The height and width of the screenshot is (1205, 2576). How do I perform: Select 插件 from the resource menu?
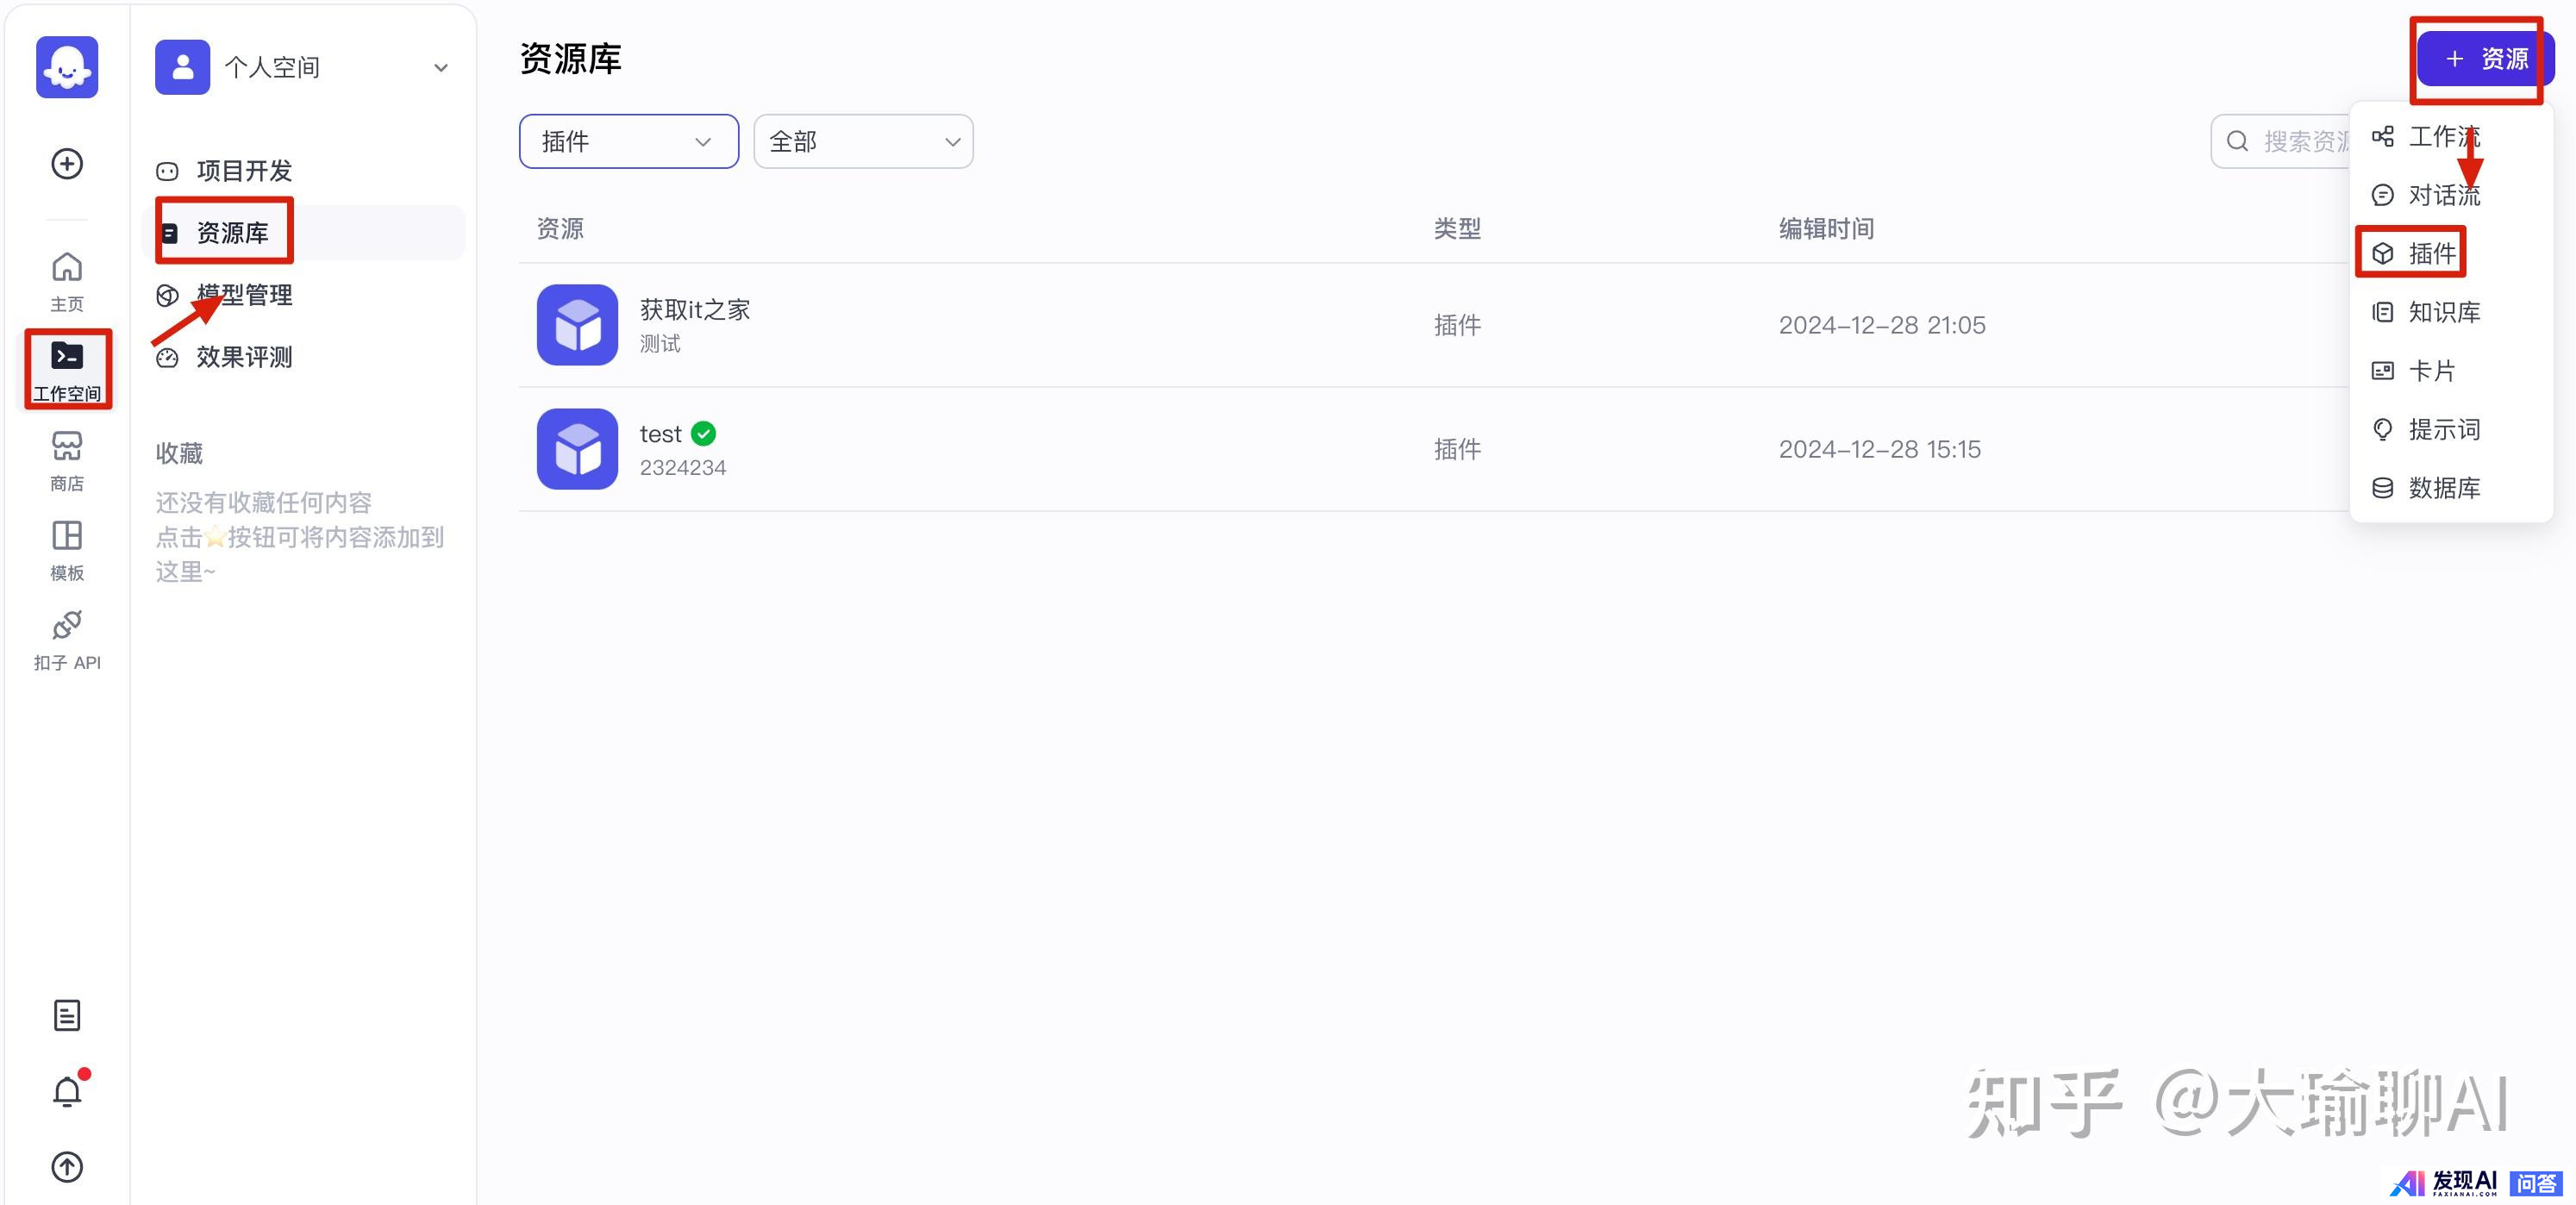point(2430,253)
